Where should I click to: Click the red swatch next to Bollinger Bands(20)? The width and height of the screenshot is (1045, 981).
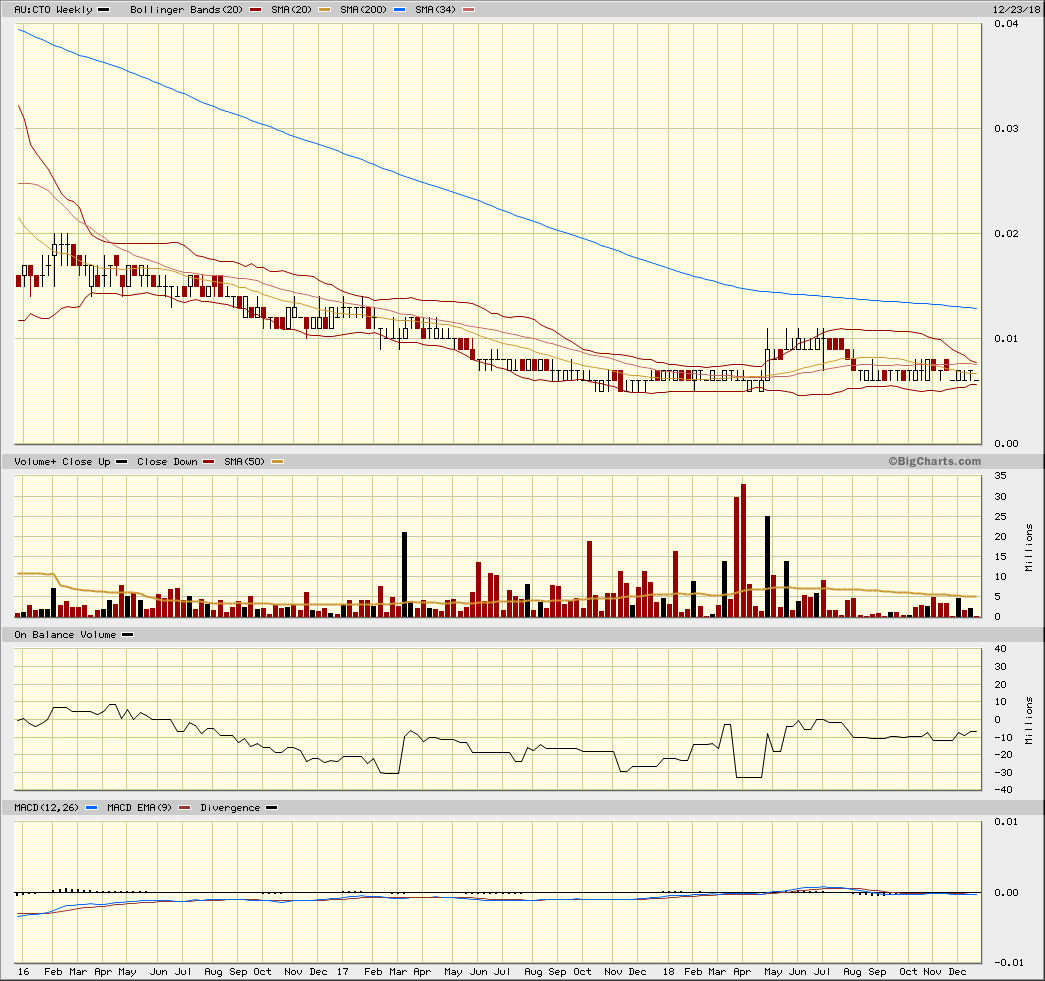255,10
